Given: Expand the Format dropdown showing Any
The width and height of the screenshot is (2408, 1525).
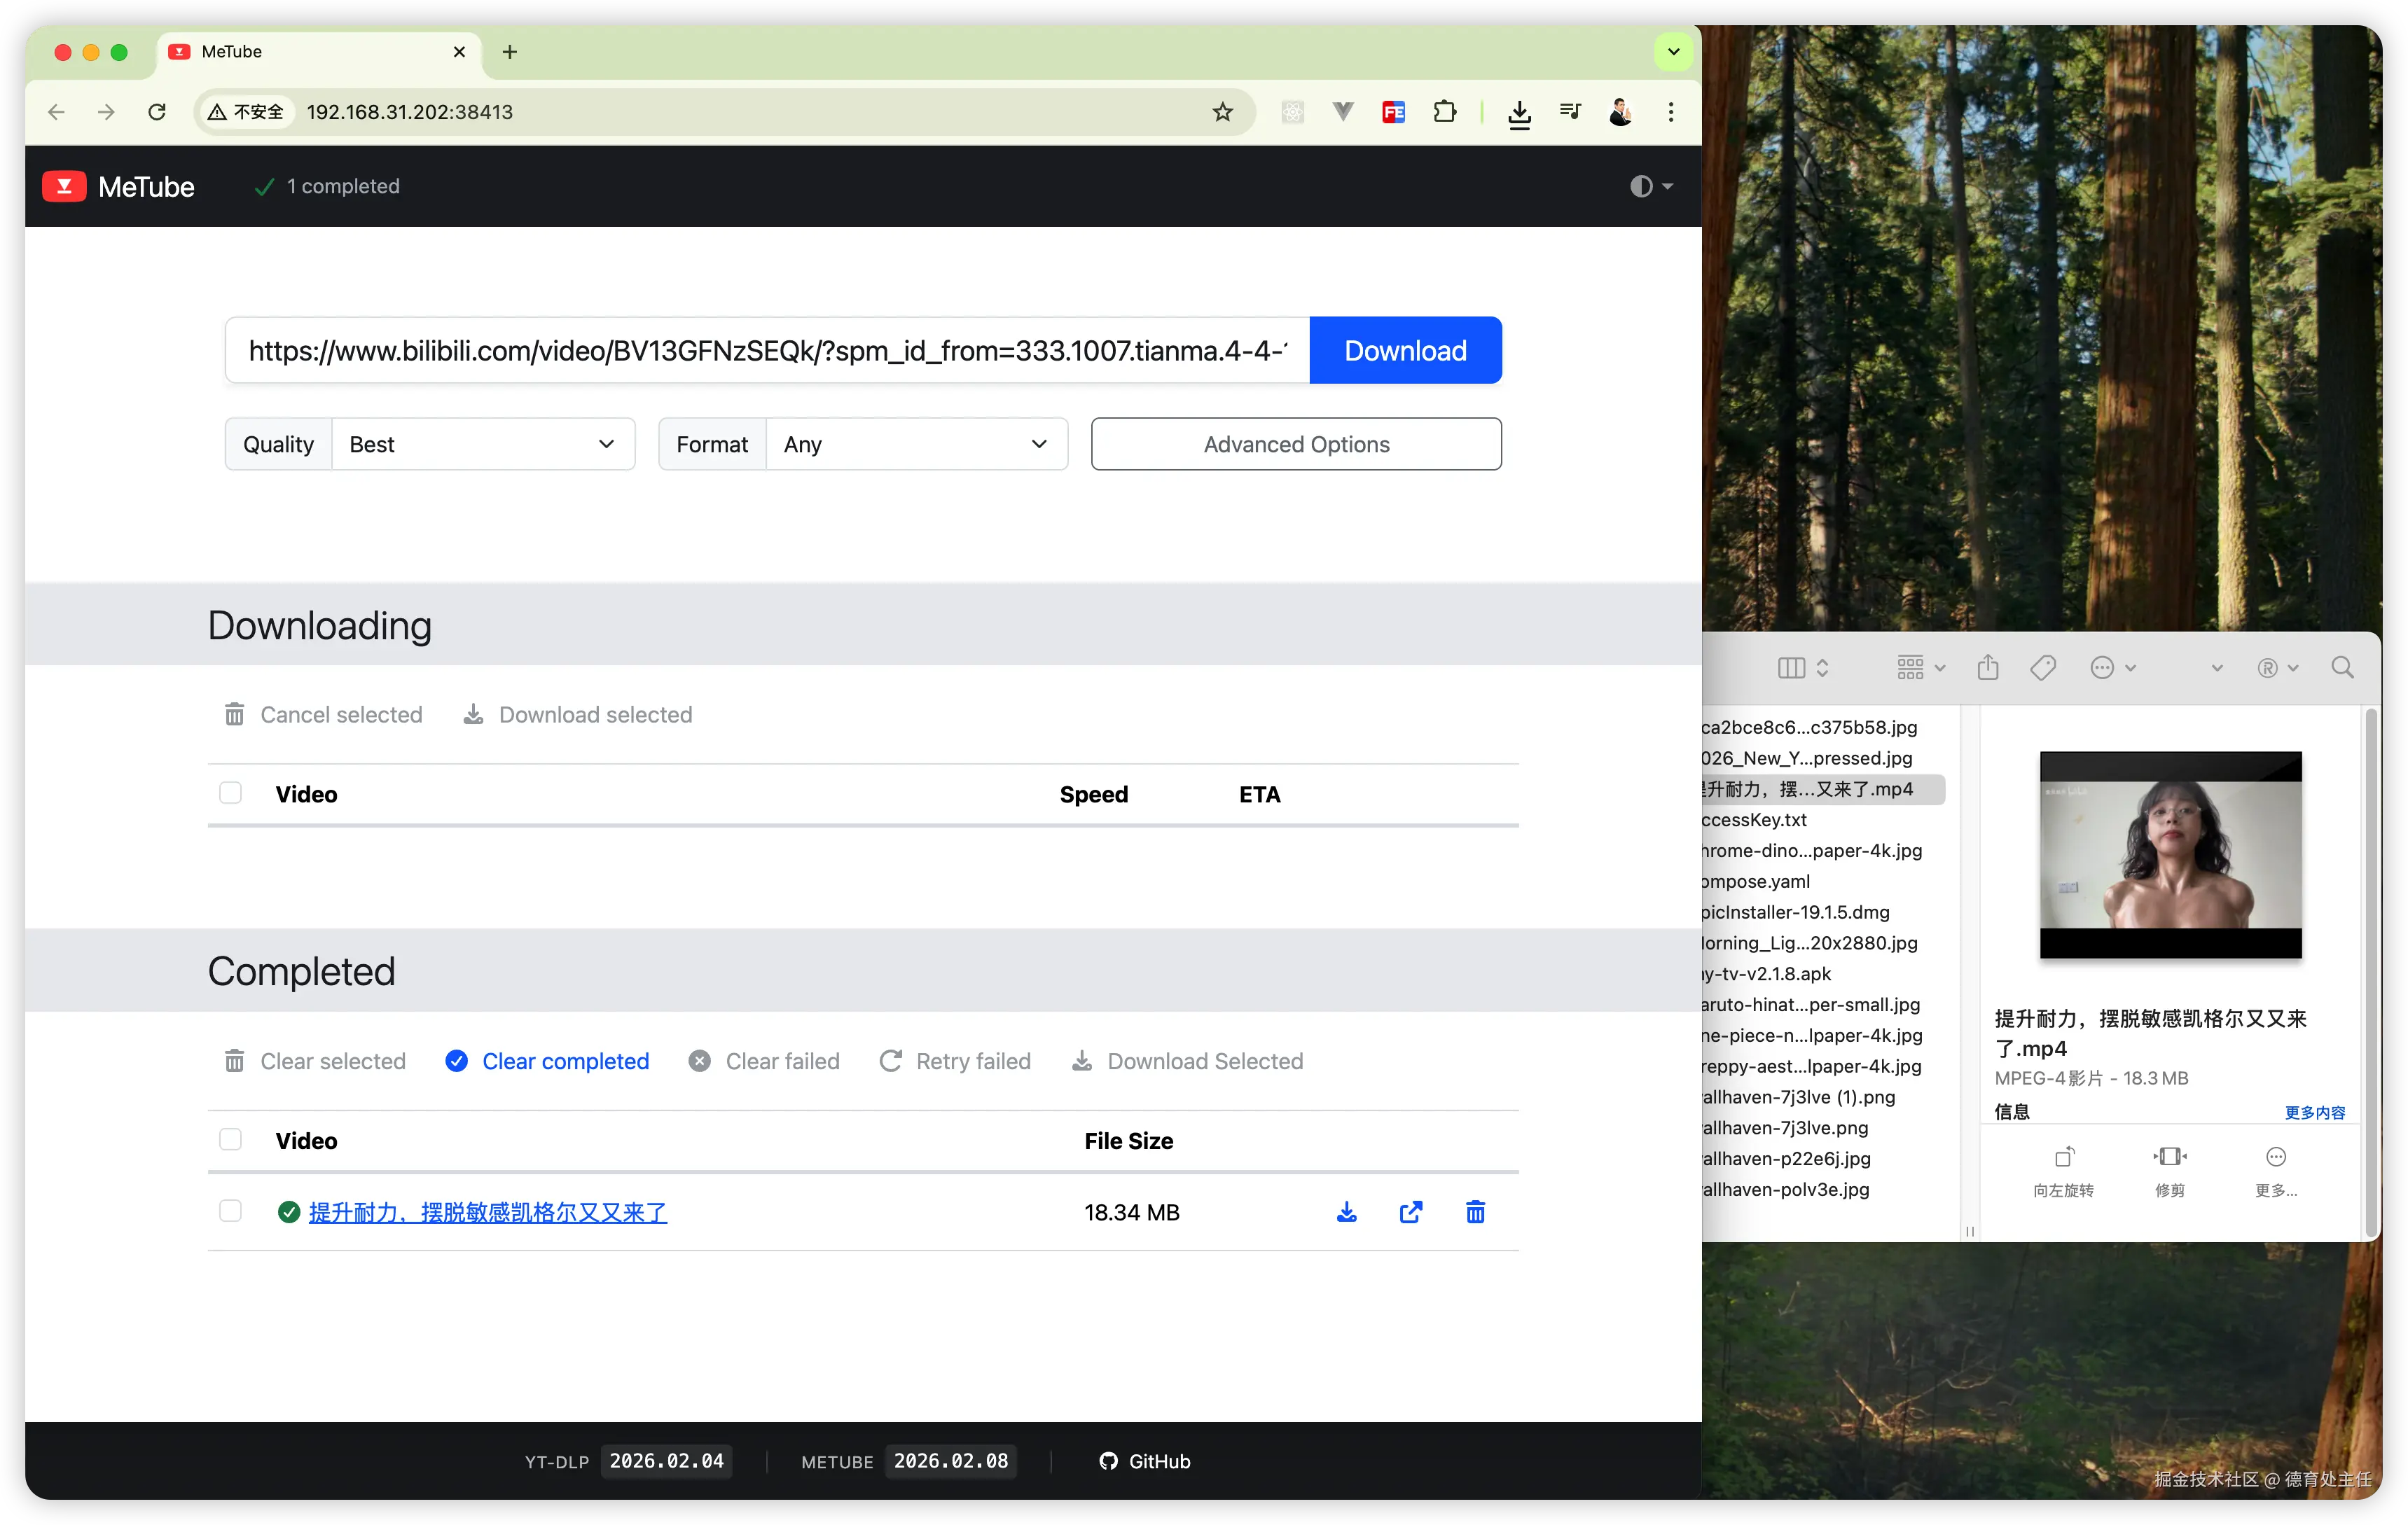Looking at the screenshot, I should point(915,444).
